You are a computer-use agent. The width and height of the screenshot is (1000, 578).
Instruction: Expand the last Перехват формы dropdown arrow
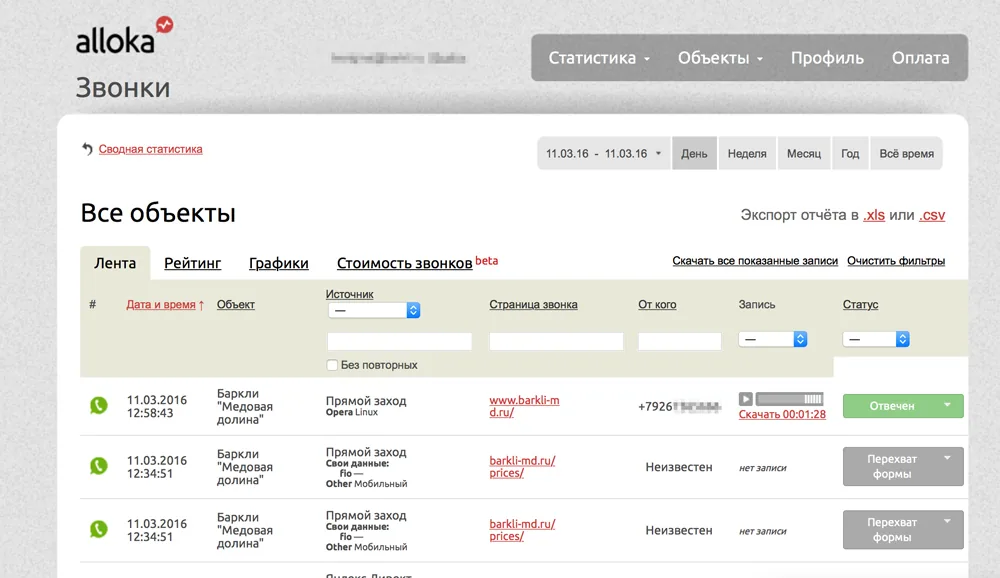point(947,521)
